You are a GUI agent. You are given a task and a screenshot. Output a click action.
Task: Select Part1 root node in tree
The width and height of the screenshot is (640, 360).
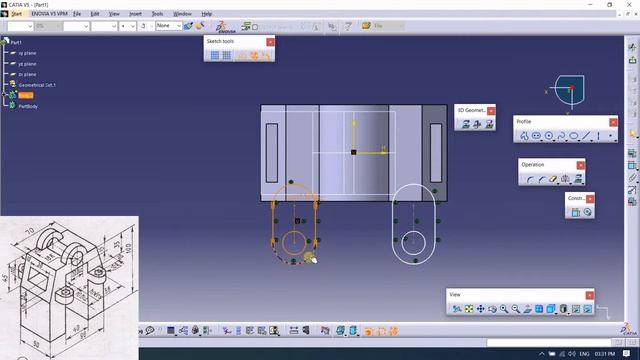pos(16,42)
